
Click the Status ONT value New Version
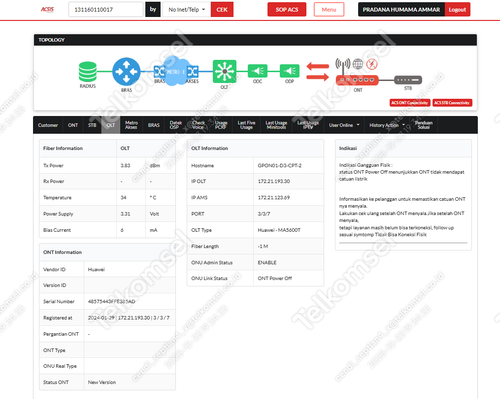pyautogui.click(x=102, y=382)
